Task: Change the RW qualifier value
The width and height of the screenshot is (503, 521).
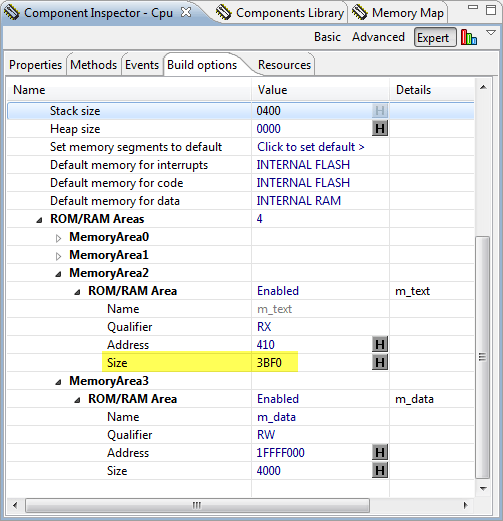Action: (x=266, y=435)
